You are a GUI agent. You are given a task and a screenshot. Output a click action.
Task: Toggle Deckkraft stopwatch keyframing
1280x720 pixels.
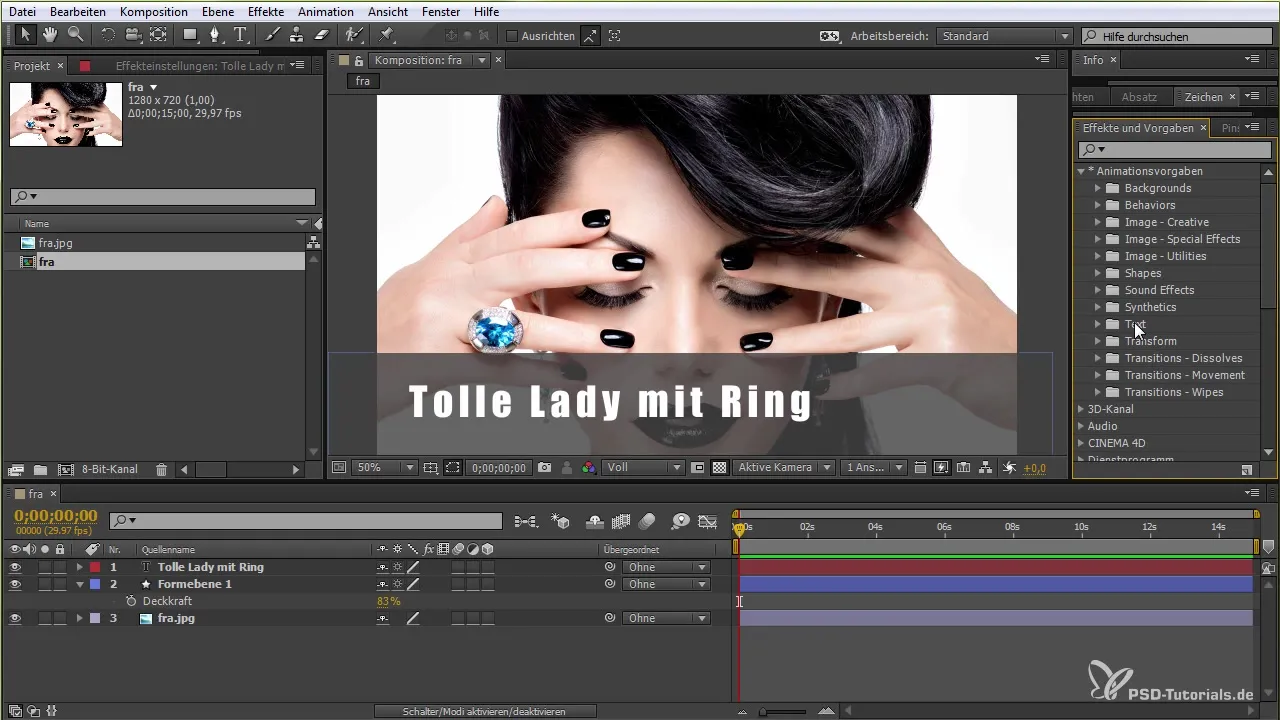[x=130, y=601]
